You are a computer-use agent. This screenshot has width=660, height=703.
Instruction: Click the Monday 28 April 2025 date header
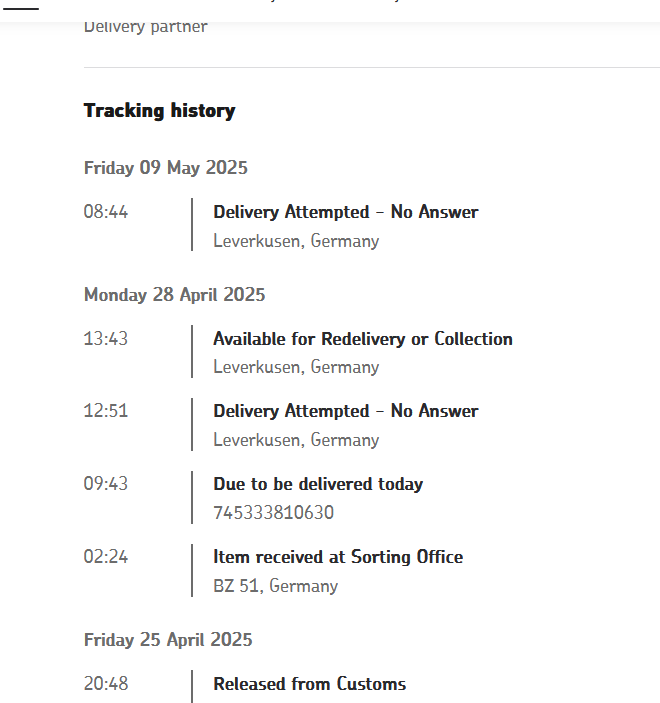[174, 295]
